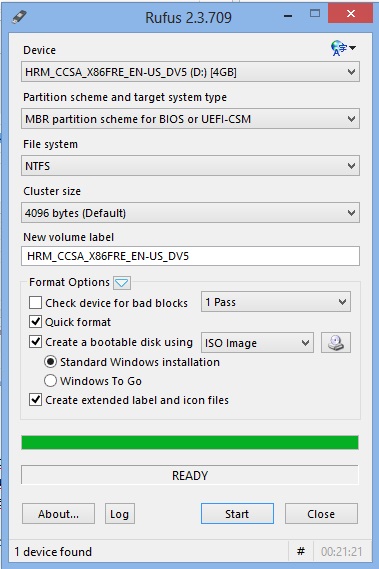Image resolution: width=379 pixels, height=569 pixels.
Task: Maximize the Rufus window
Action: (x=315, y=14)
